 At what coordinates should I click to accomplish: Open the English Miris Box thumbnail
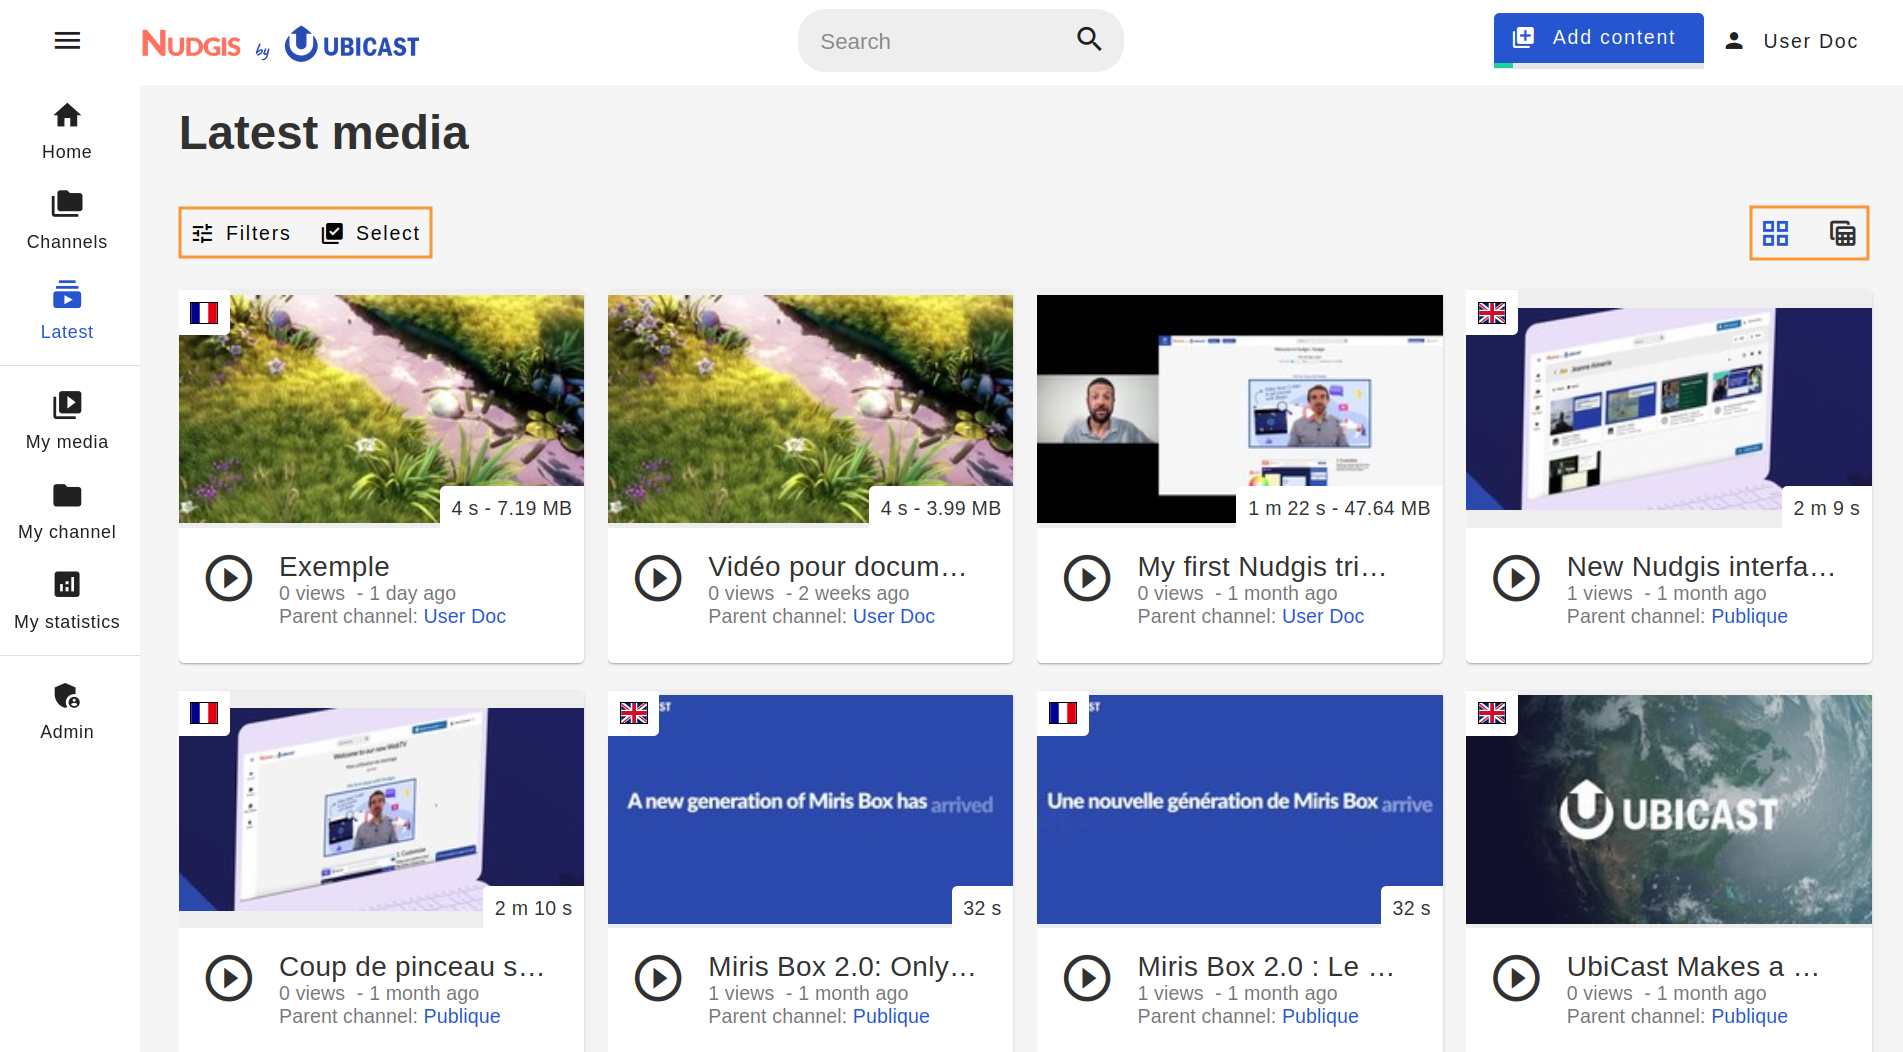[x=810, y=809]
